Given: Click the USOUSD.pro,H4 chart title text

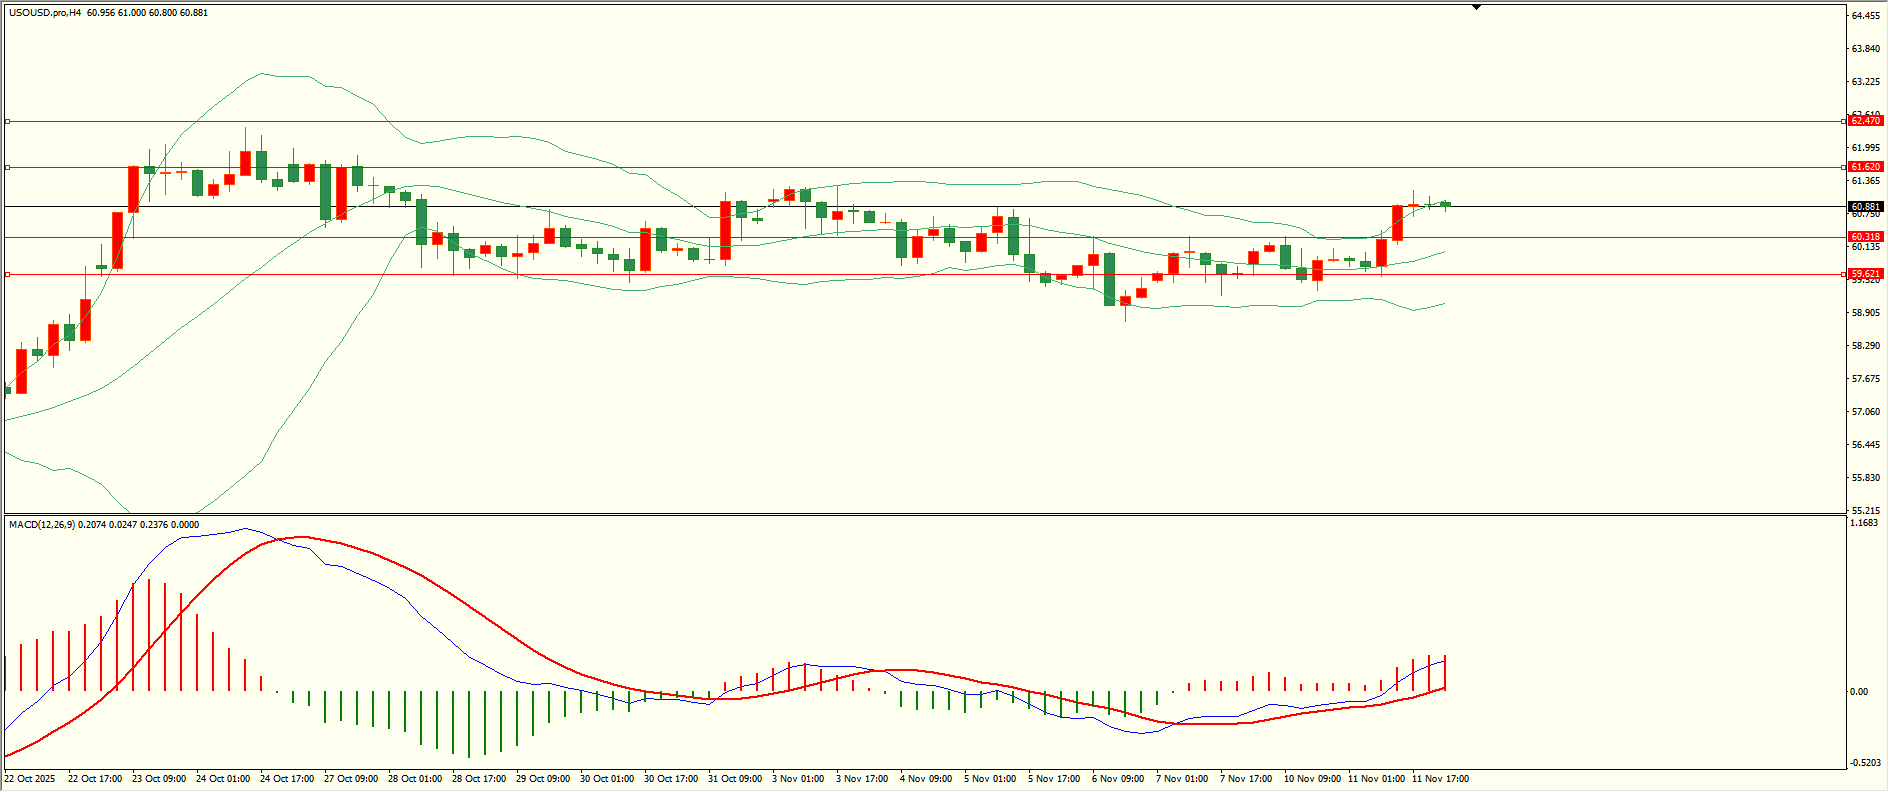Looking at the screenshot, I should tap(45, 13).
